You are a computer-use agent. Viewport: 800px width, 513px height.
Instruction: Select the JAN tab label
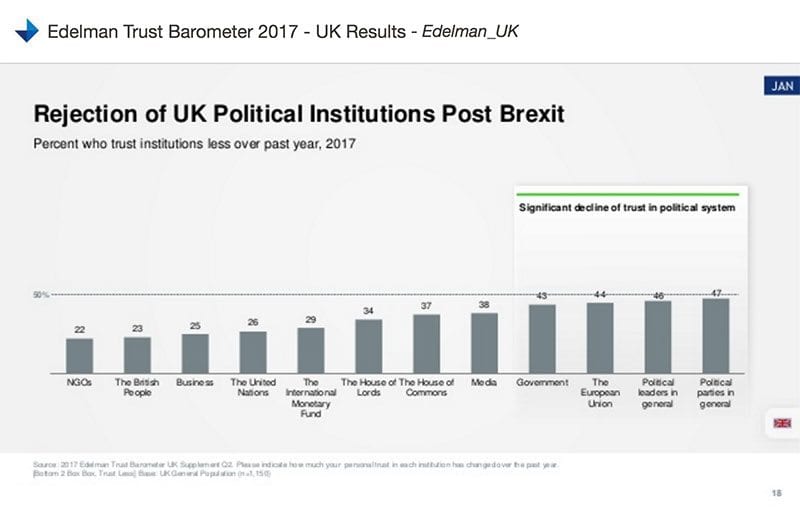pyautogui.click(x=782, y=86)
